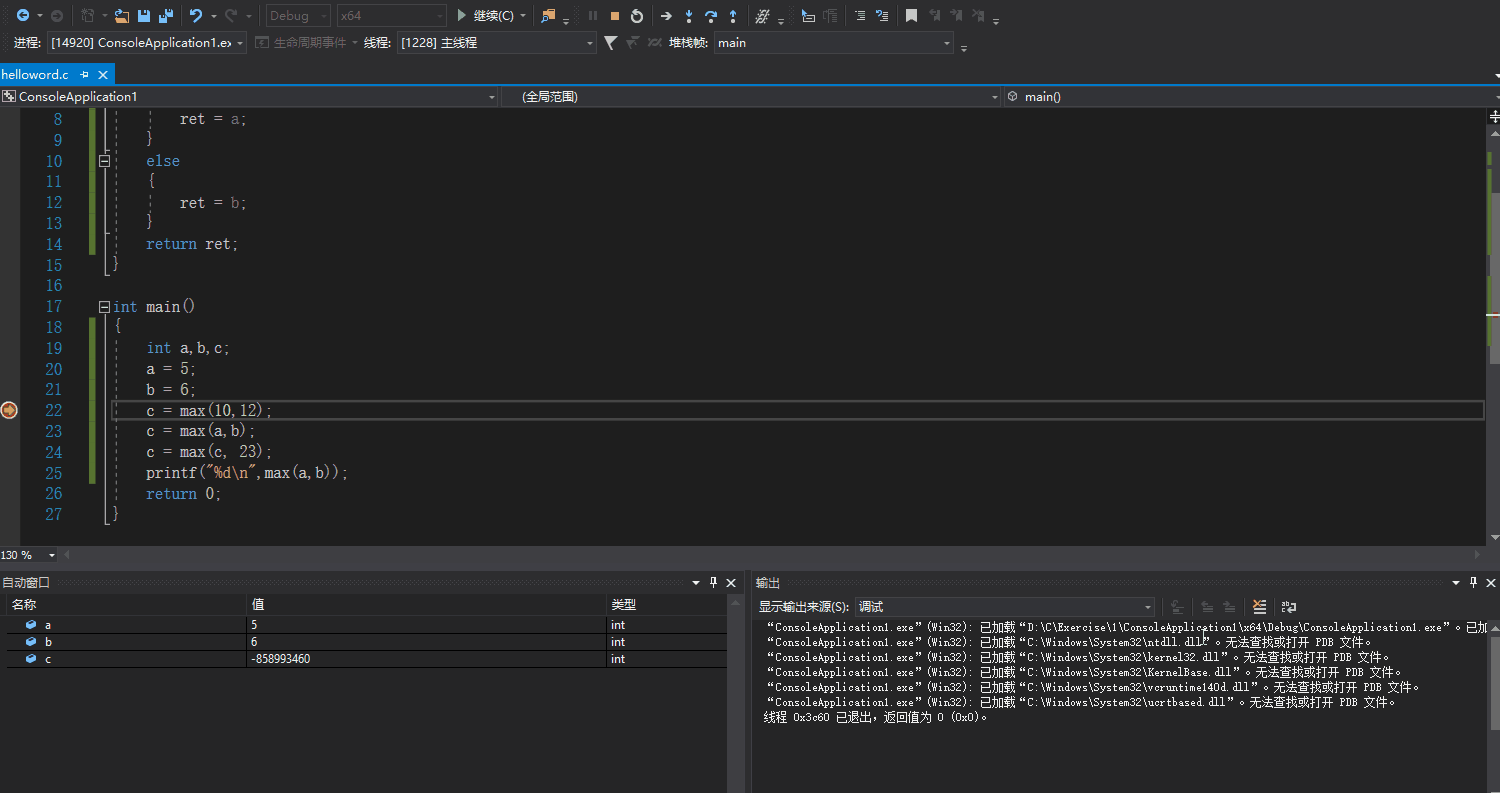1500x793 pixels.
Task: Click the hex display toggle icon
Action: pyautogui.click(x=762, y=16)
